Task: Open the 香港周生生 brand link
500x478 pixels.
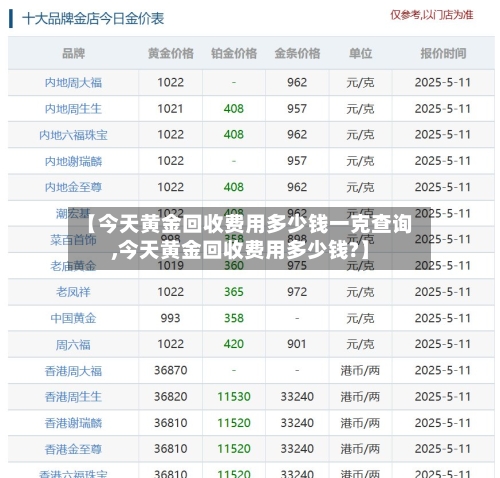Action: (73, 397)
